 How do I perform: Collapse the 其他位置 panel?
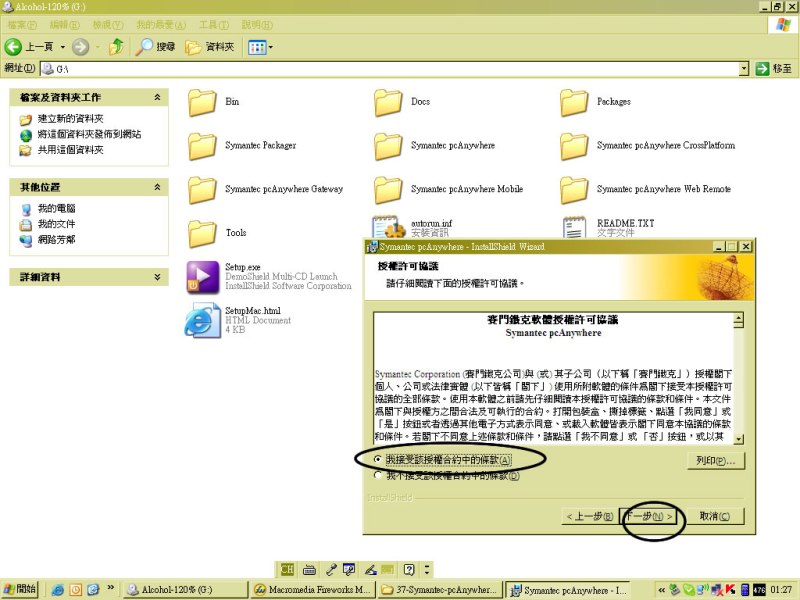pos(157,187)
